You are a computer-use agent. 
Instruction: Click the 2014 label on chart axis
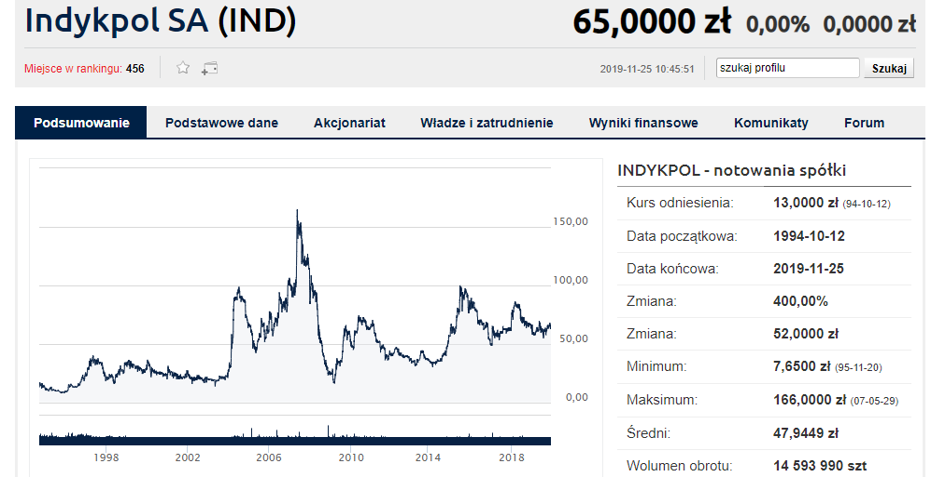pyautogui.click(x=428, y=458)
